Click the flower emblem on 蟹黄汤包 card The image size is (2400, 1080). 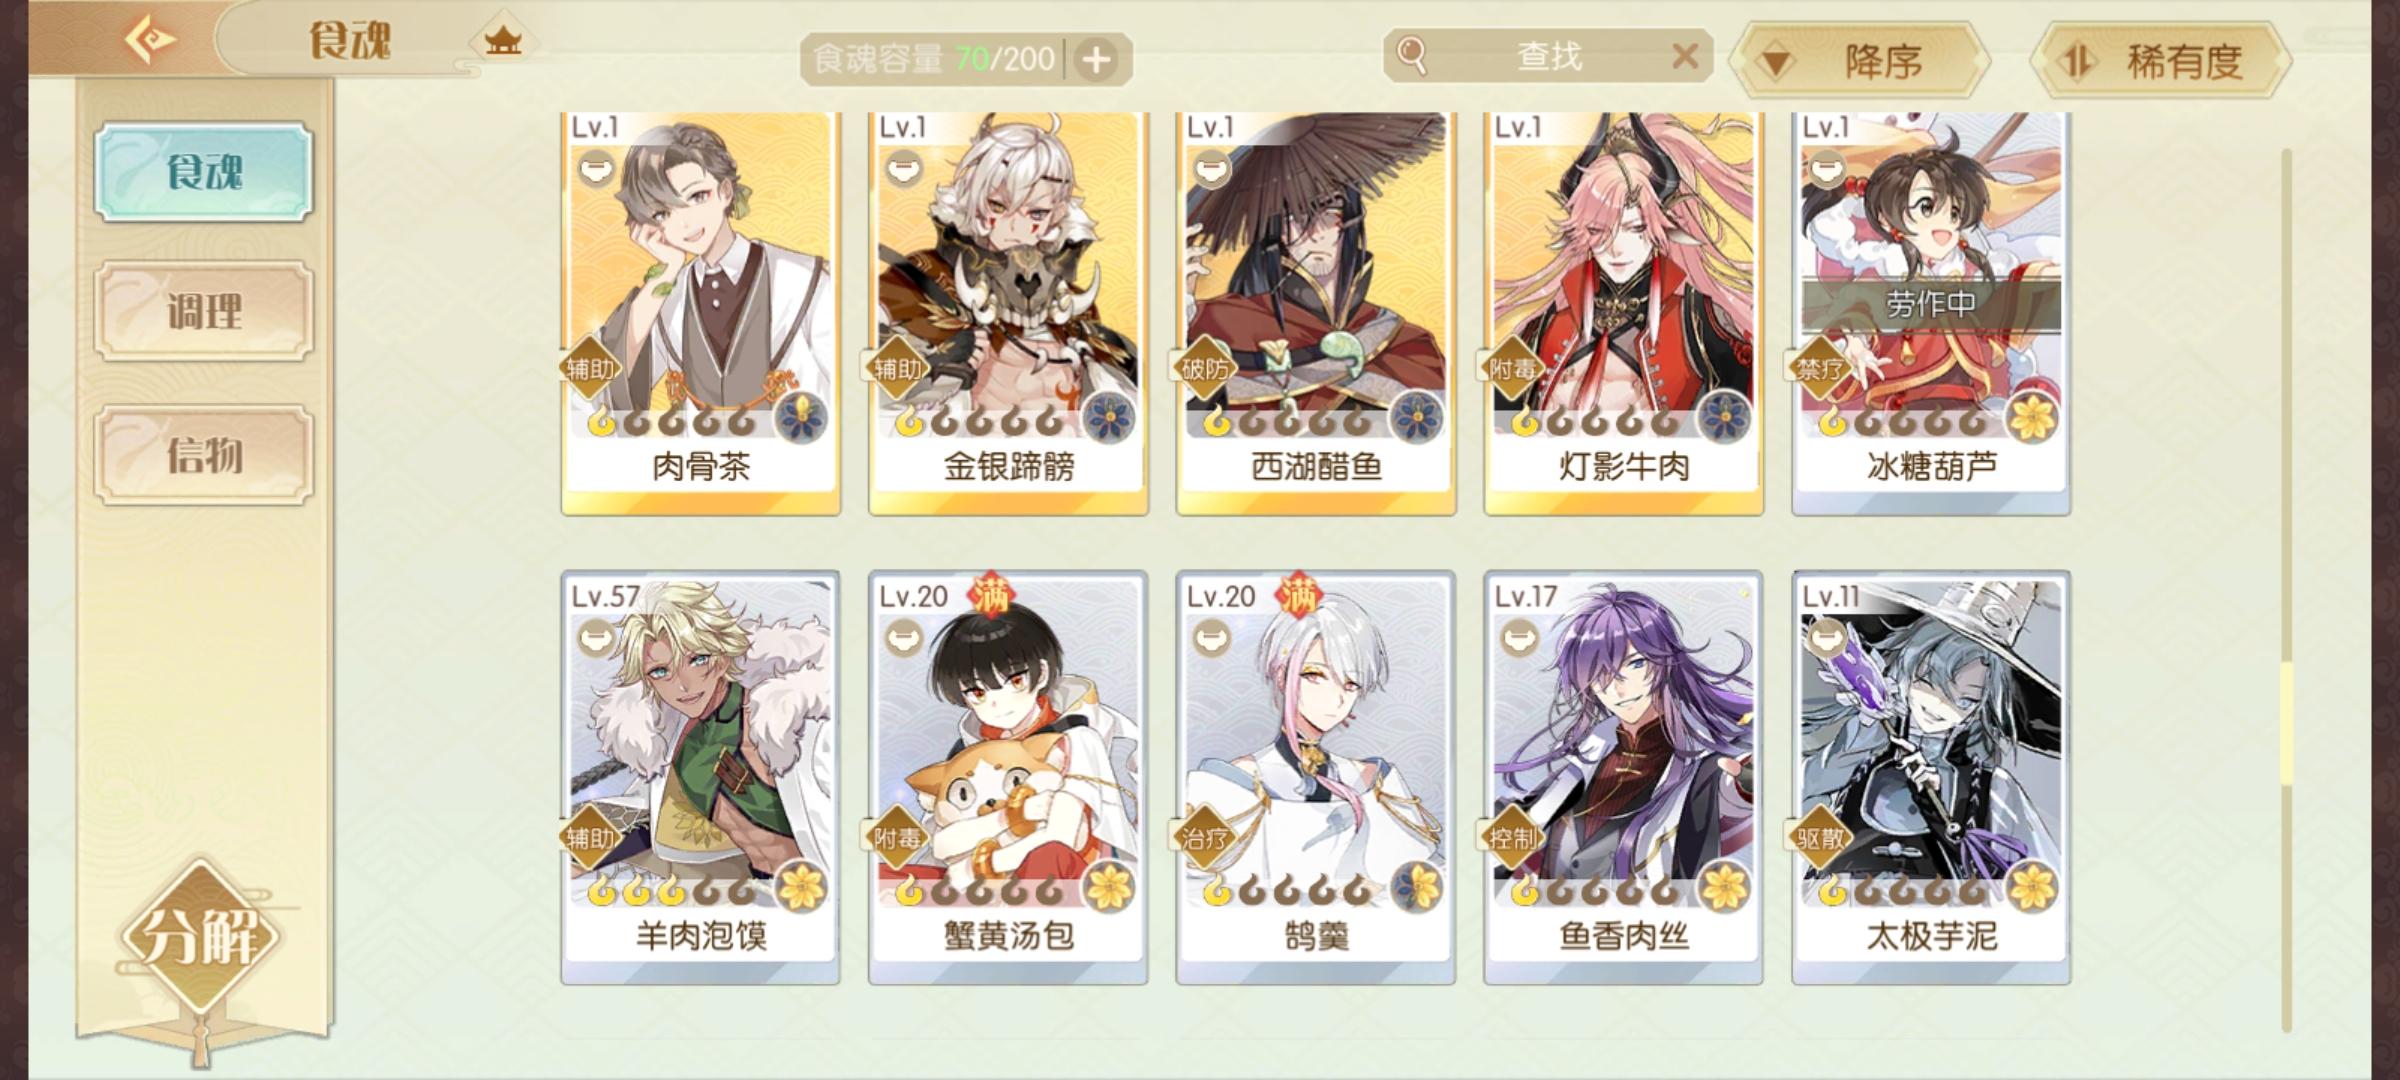click(1108, 887)
